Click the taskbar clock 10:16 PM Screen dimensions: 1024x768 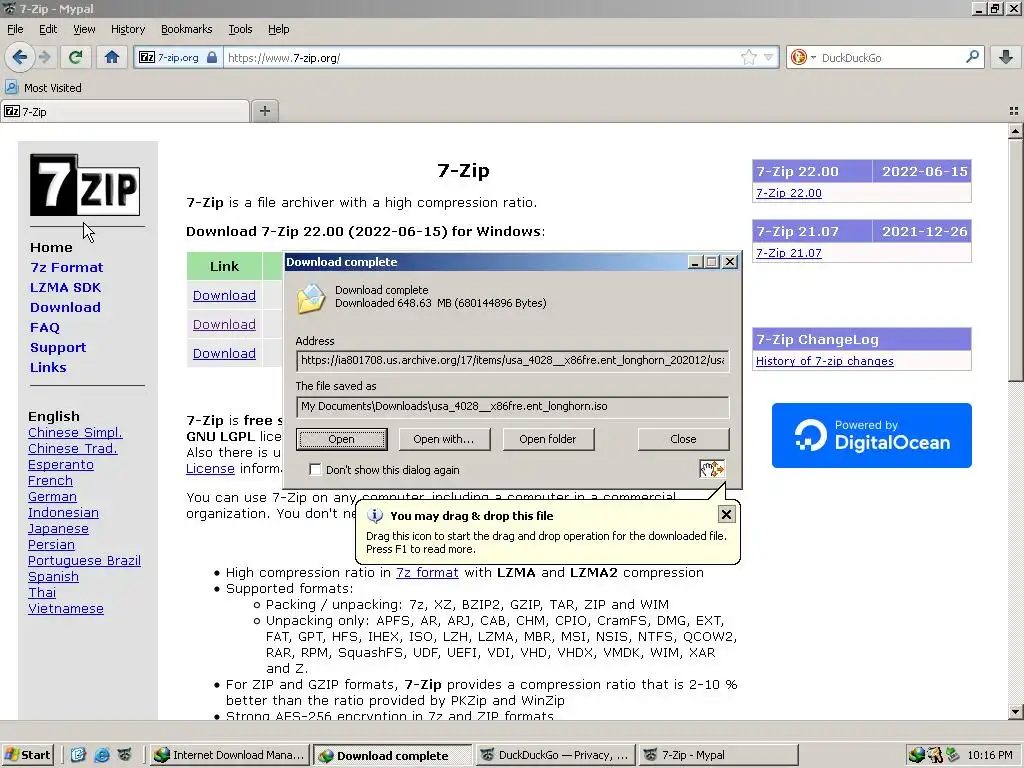989,755
